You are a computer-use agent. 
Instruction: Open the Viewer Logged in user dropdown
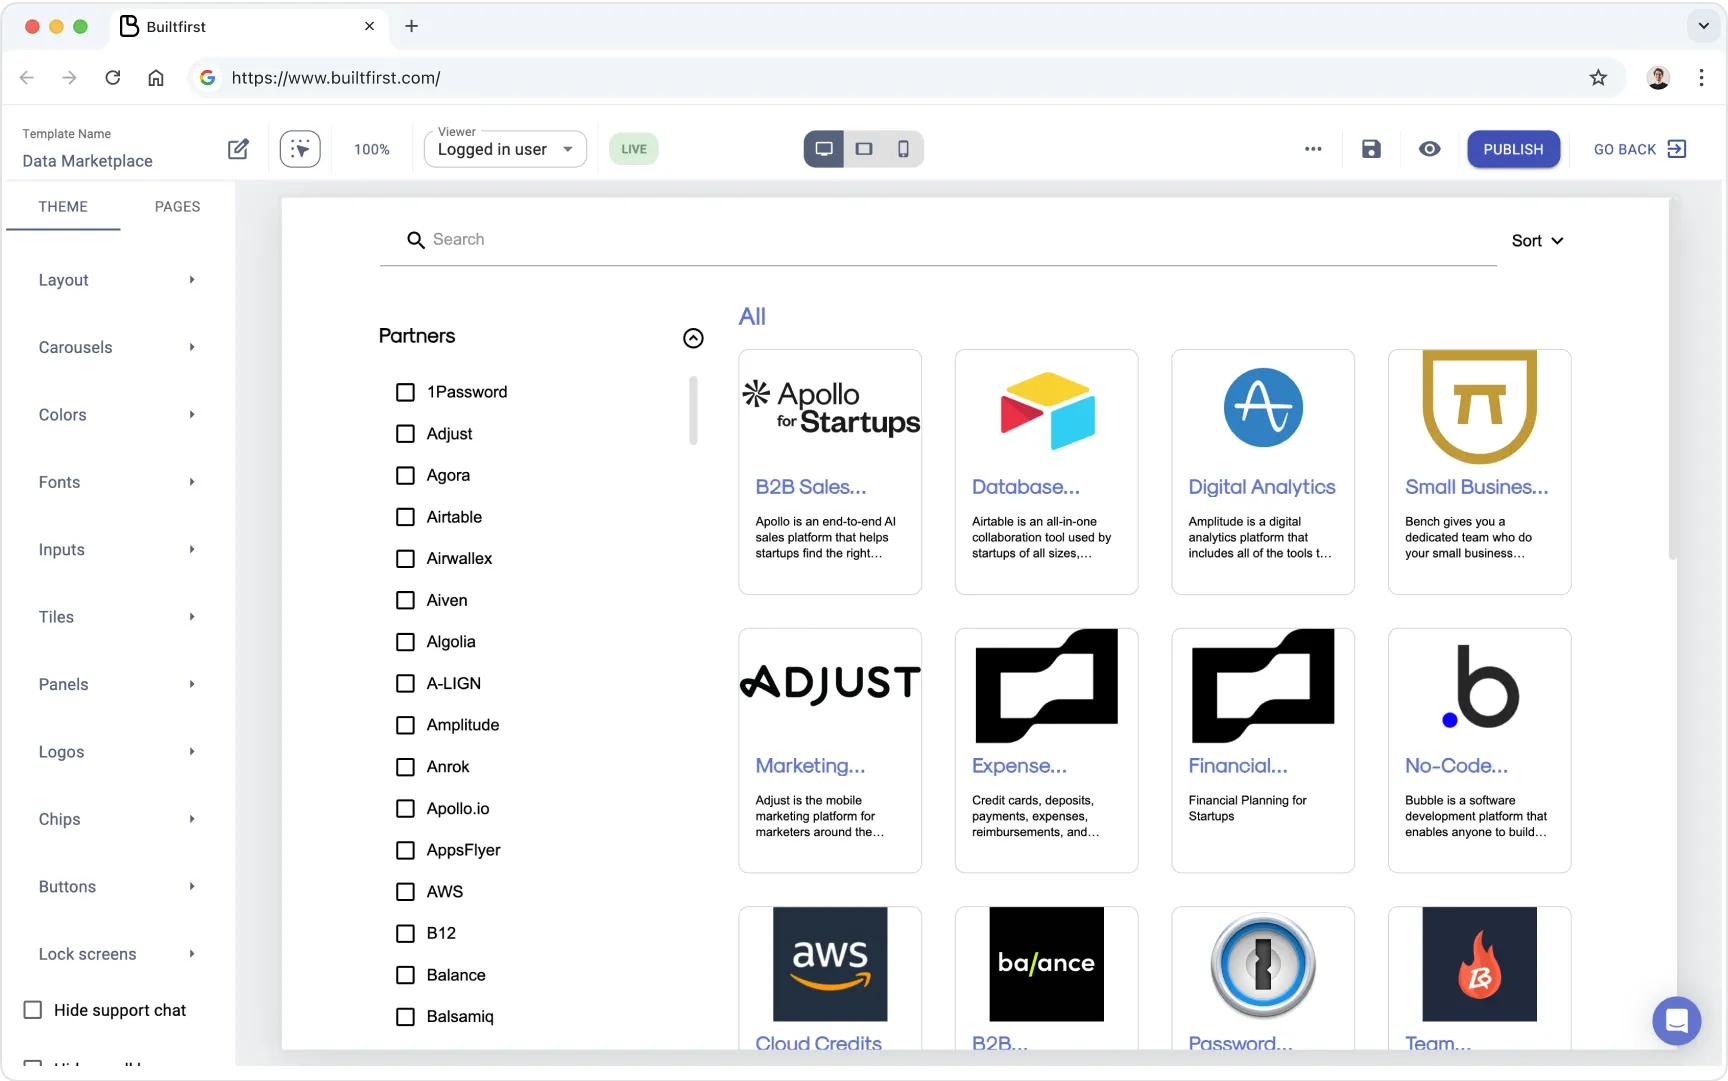pyautogui.click(x=505, y=149)
